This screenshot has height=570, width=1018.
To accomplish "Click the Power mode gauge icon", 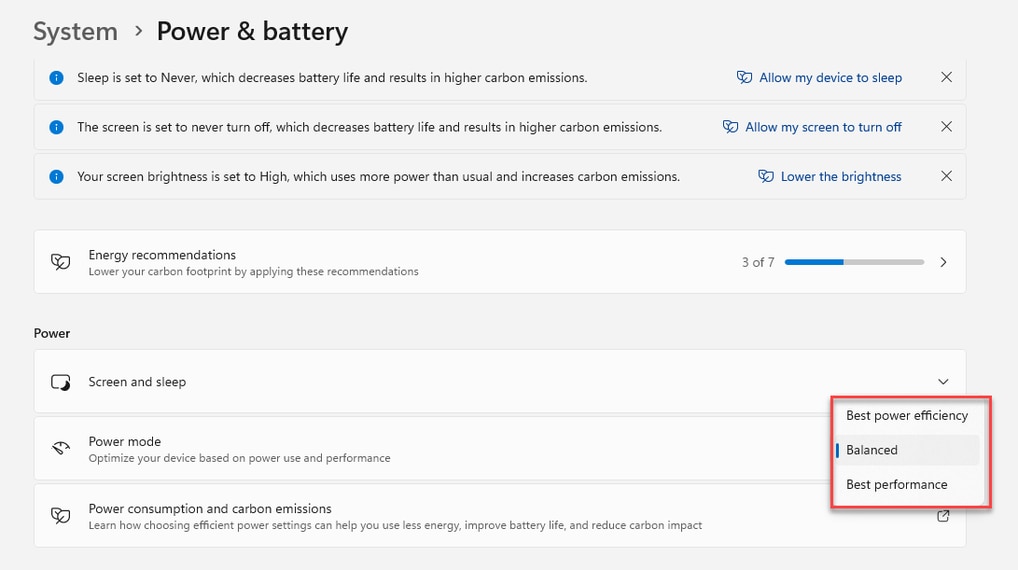I will click(60, 449).
